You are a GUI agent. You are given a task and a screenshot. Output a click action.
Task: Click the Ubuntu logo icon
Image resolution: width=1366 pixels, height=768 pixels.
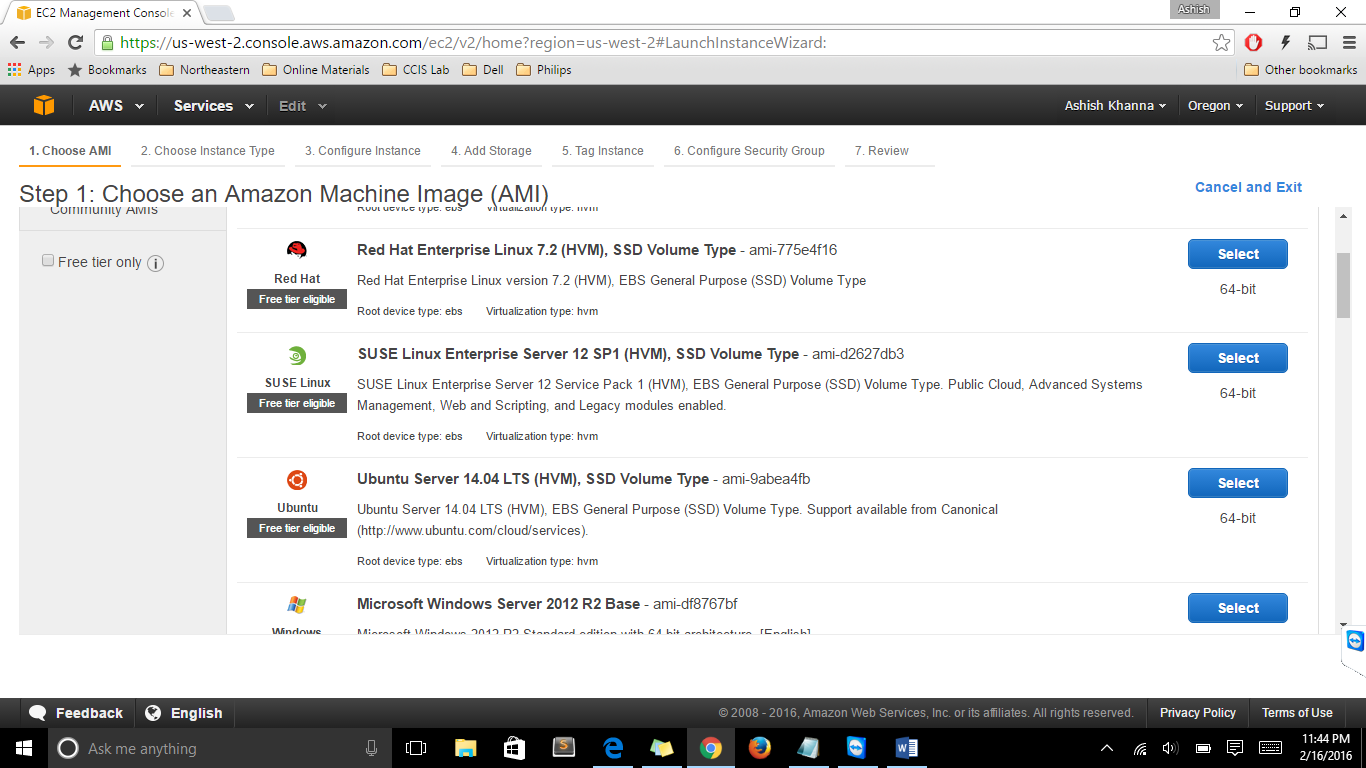(x=297, y=480)
